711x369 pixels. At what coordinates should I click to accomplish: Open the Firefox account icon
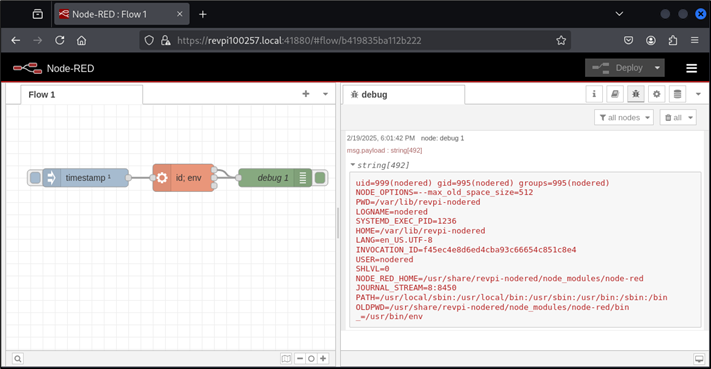651,40
